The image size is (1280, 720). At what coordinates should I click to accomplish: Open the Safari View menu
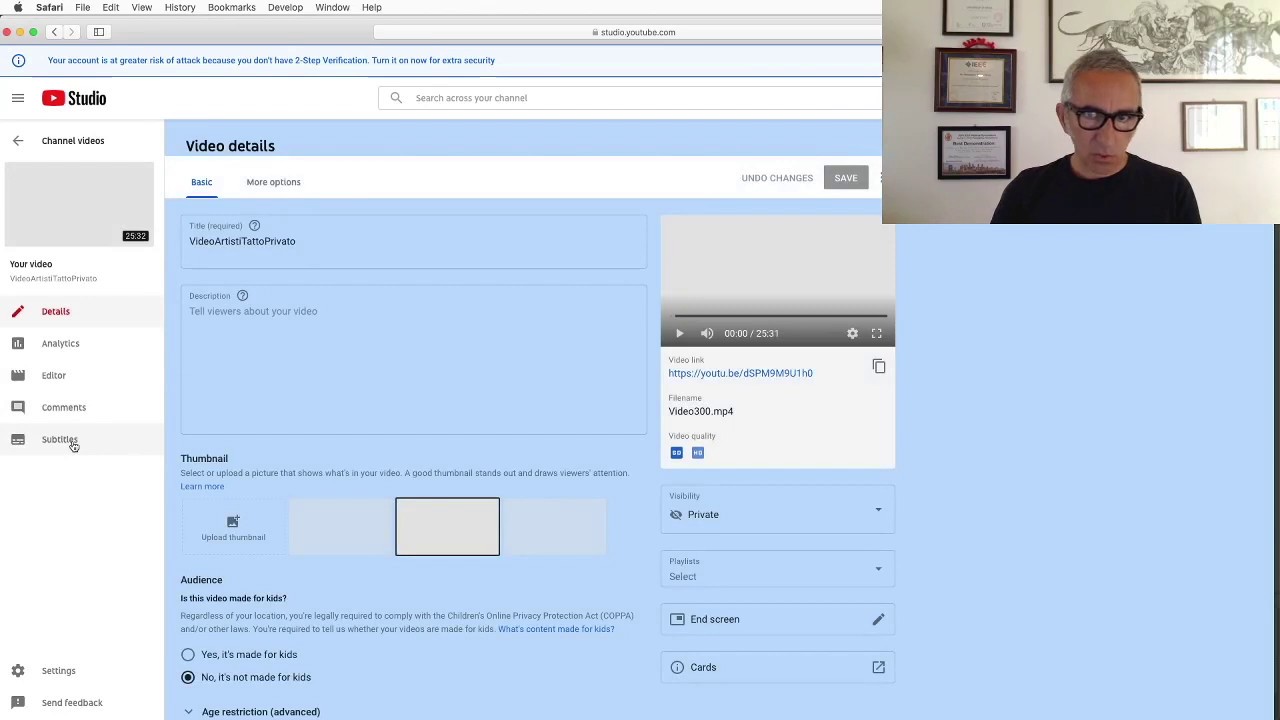click(x=141, y=7)
